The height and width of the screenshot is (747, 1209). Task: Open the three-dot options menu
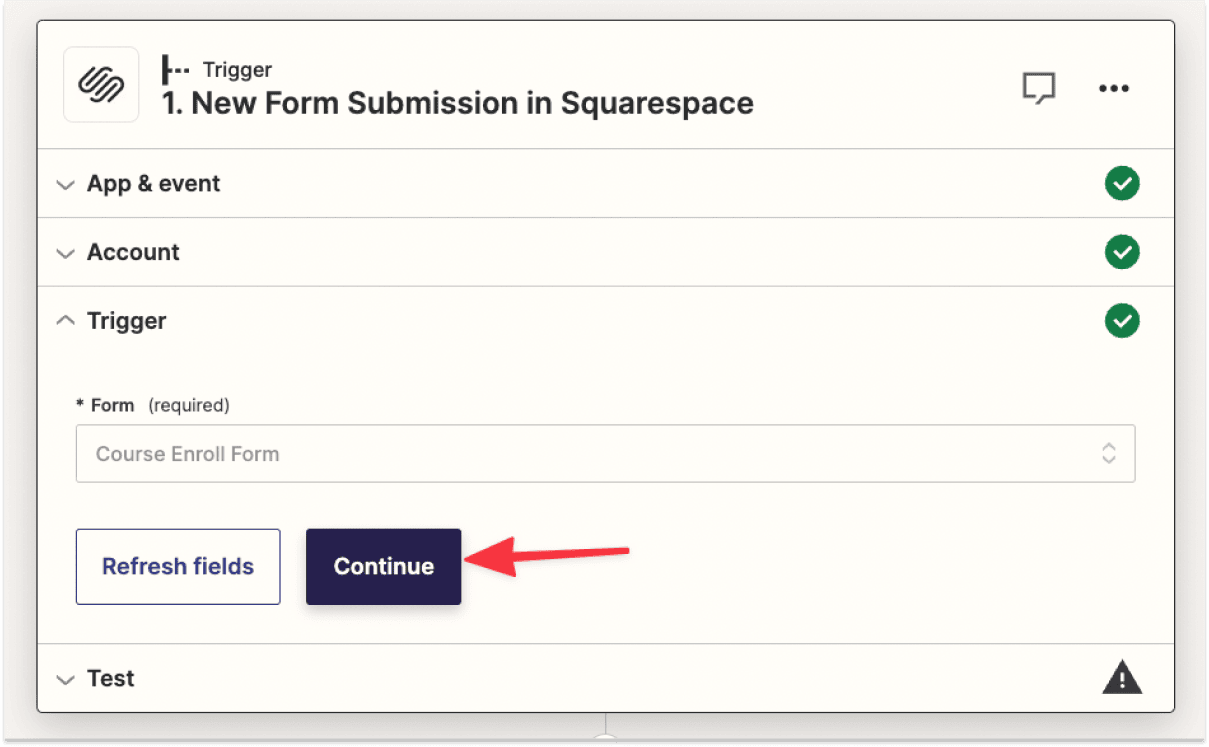pos(1113,88)
